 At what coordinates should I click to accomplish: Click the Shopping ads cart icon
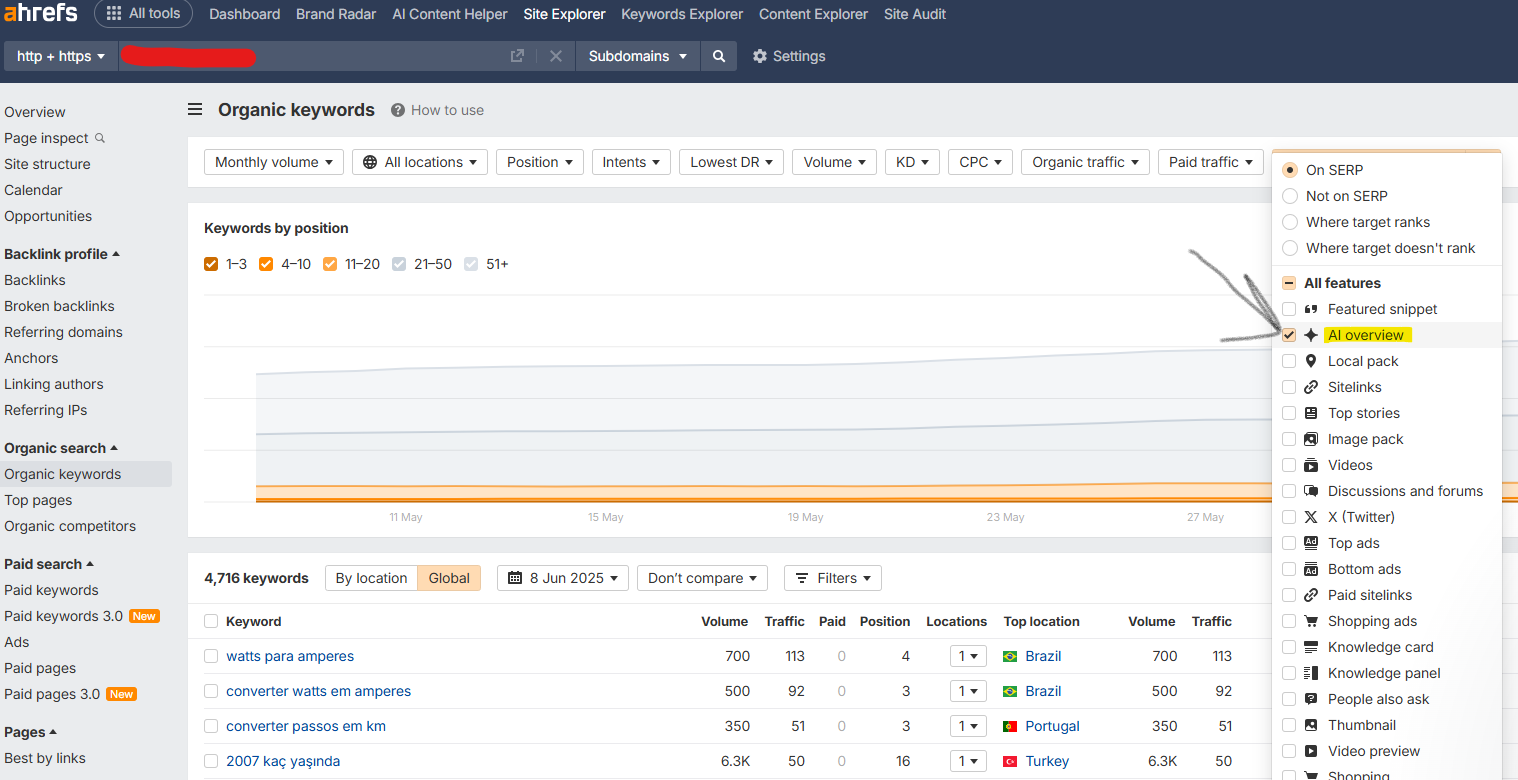1311,621
